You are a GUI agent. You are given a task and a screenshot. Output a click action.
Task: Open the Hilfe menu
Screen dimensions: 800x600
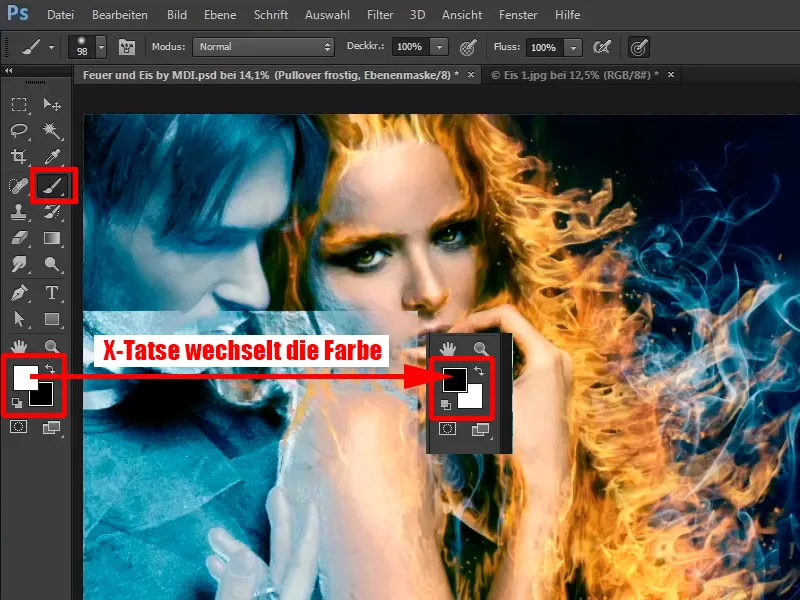click(x=567, y=15)
